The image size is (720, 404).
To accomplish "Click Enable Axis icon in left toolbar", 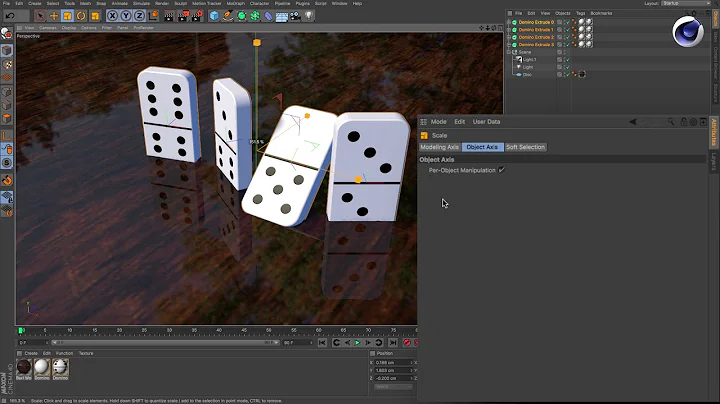I will coord(6,135).
